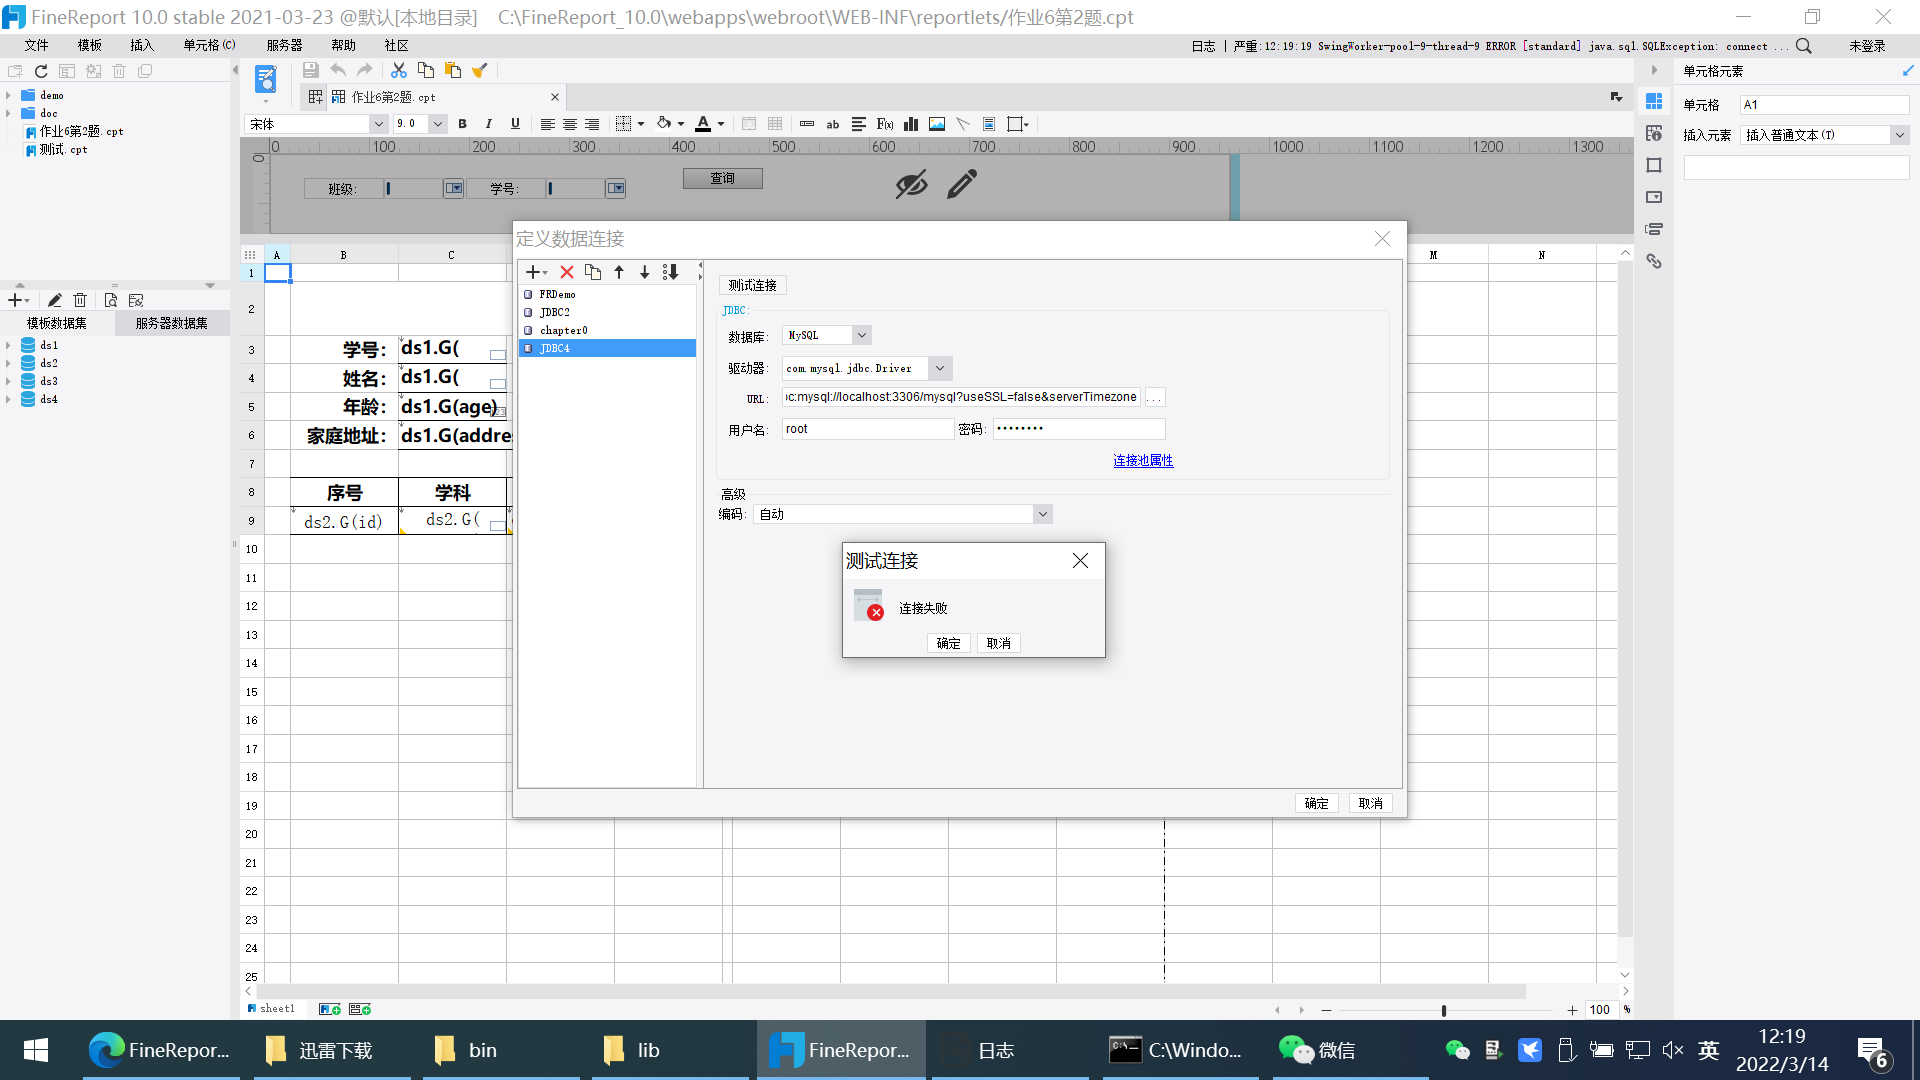Switch to 服务器数据集 tab

click(172, 323)
